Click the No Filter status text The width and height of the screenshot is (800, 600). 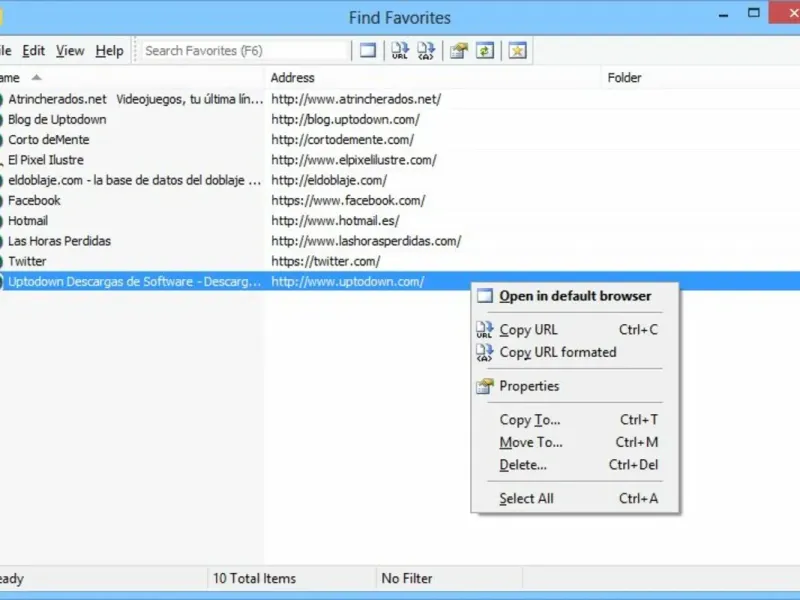click(x=407, y=579)
